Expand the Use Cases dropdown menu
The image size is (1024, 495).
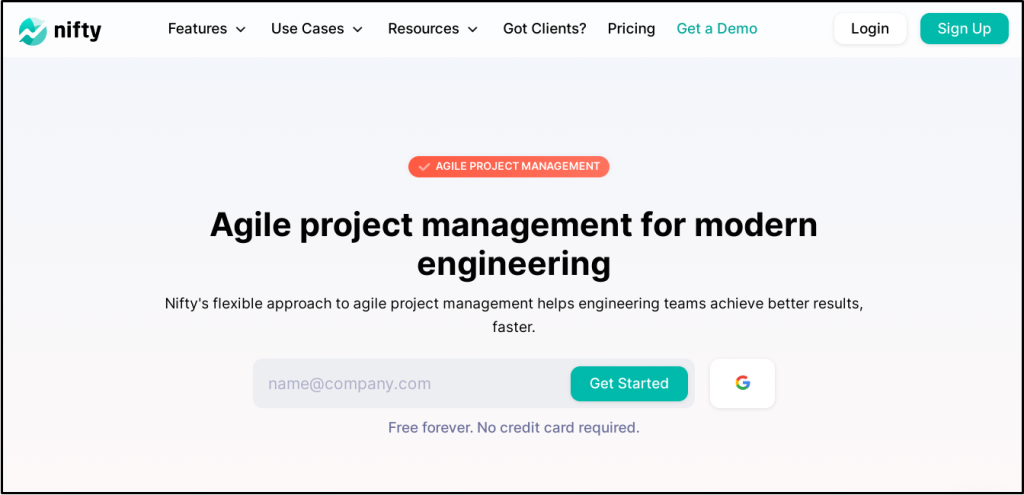[317, 29]
